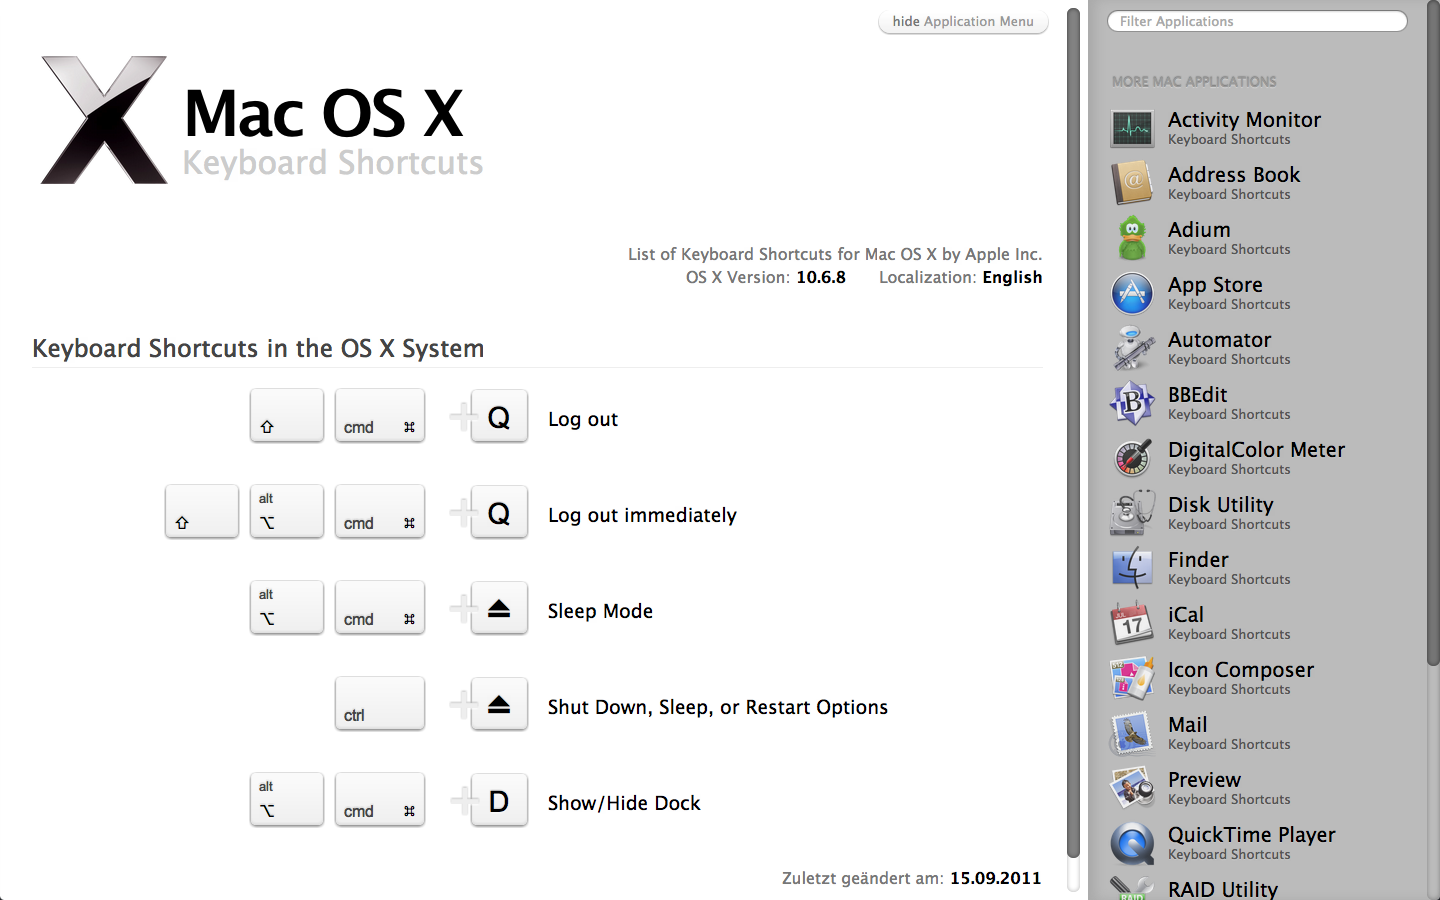Click the ctrl key icon

coord(380,704)
